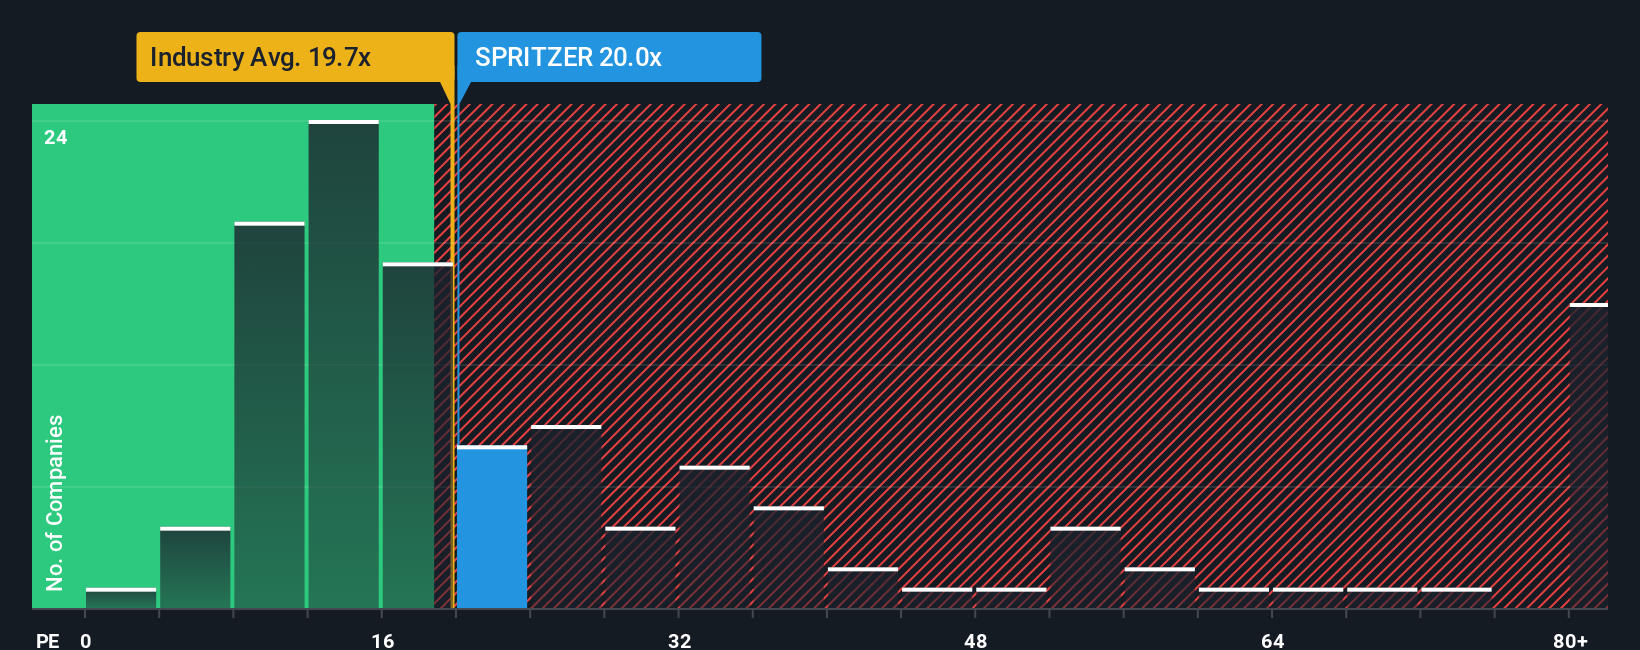Click the x-axis label 32
This screenshot has width=1640, height=650.
coord(680,640)
